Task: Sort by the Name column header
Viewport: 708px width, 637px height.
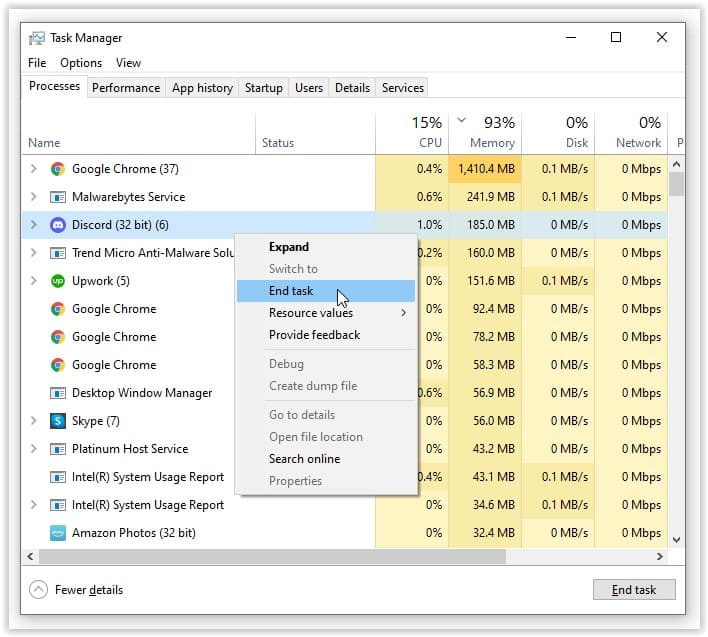Action: [x=138, y=133]
